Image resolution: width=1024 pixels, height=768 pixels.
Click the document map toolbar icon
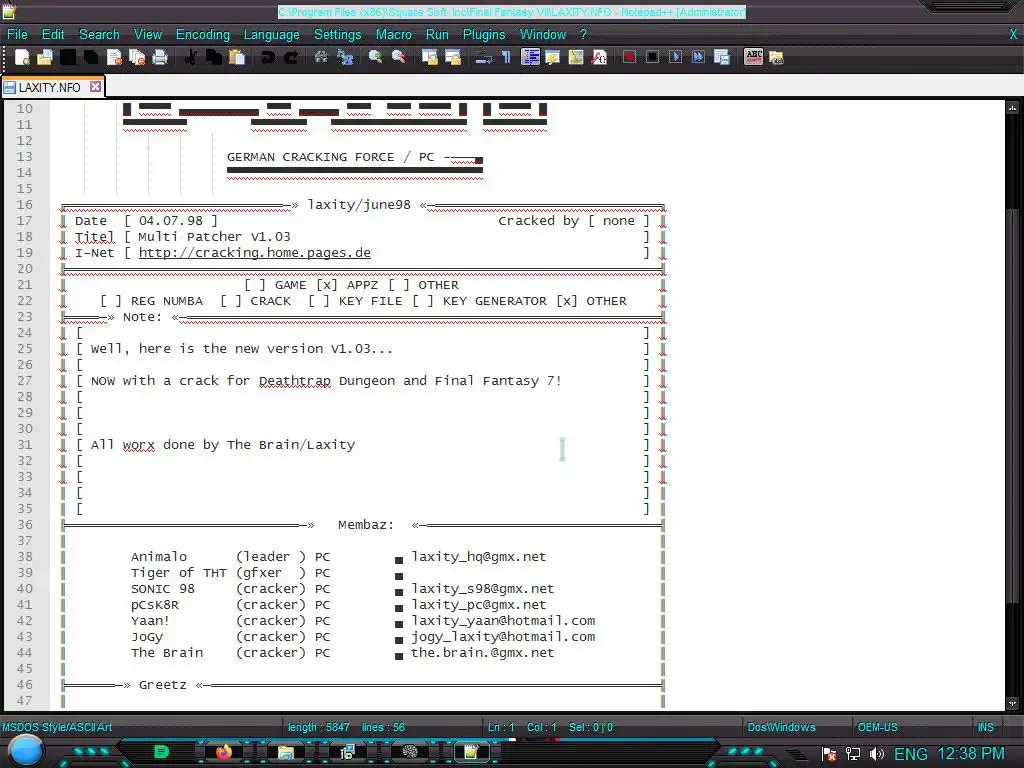(x=575, y=57)
